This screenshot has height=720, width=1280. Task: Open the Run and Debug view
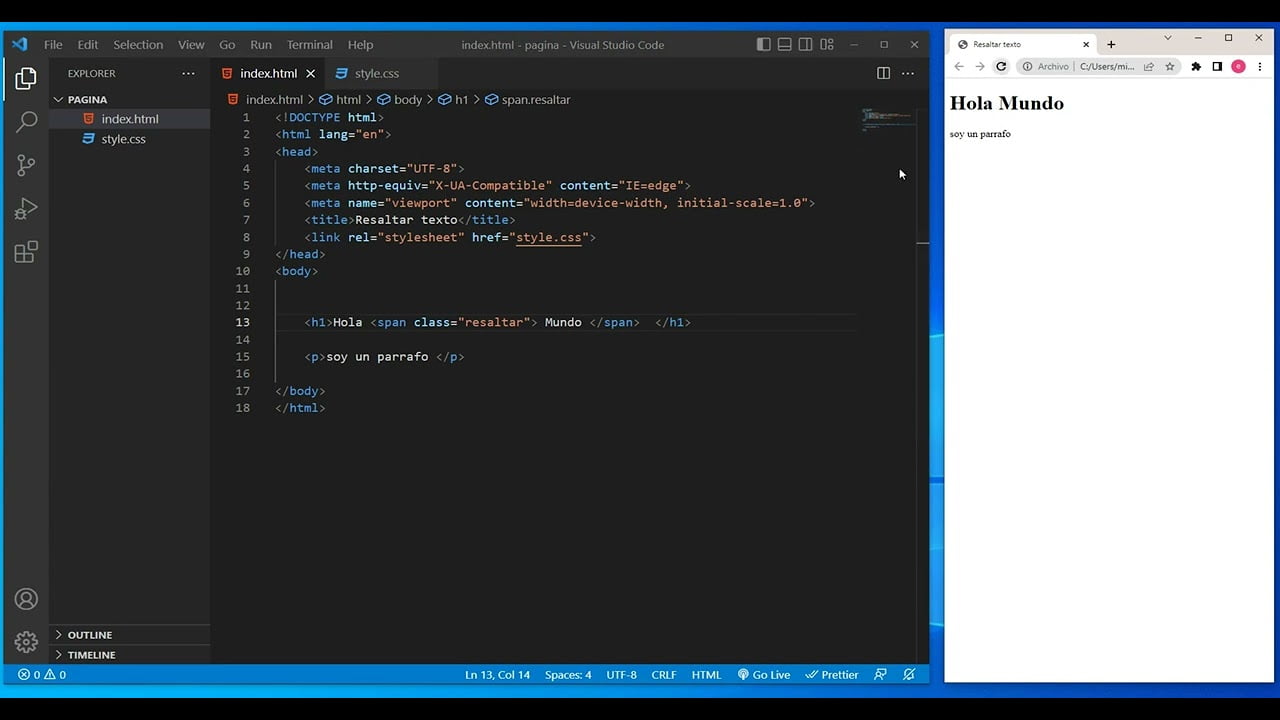(x=26, y=208)
